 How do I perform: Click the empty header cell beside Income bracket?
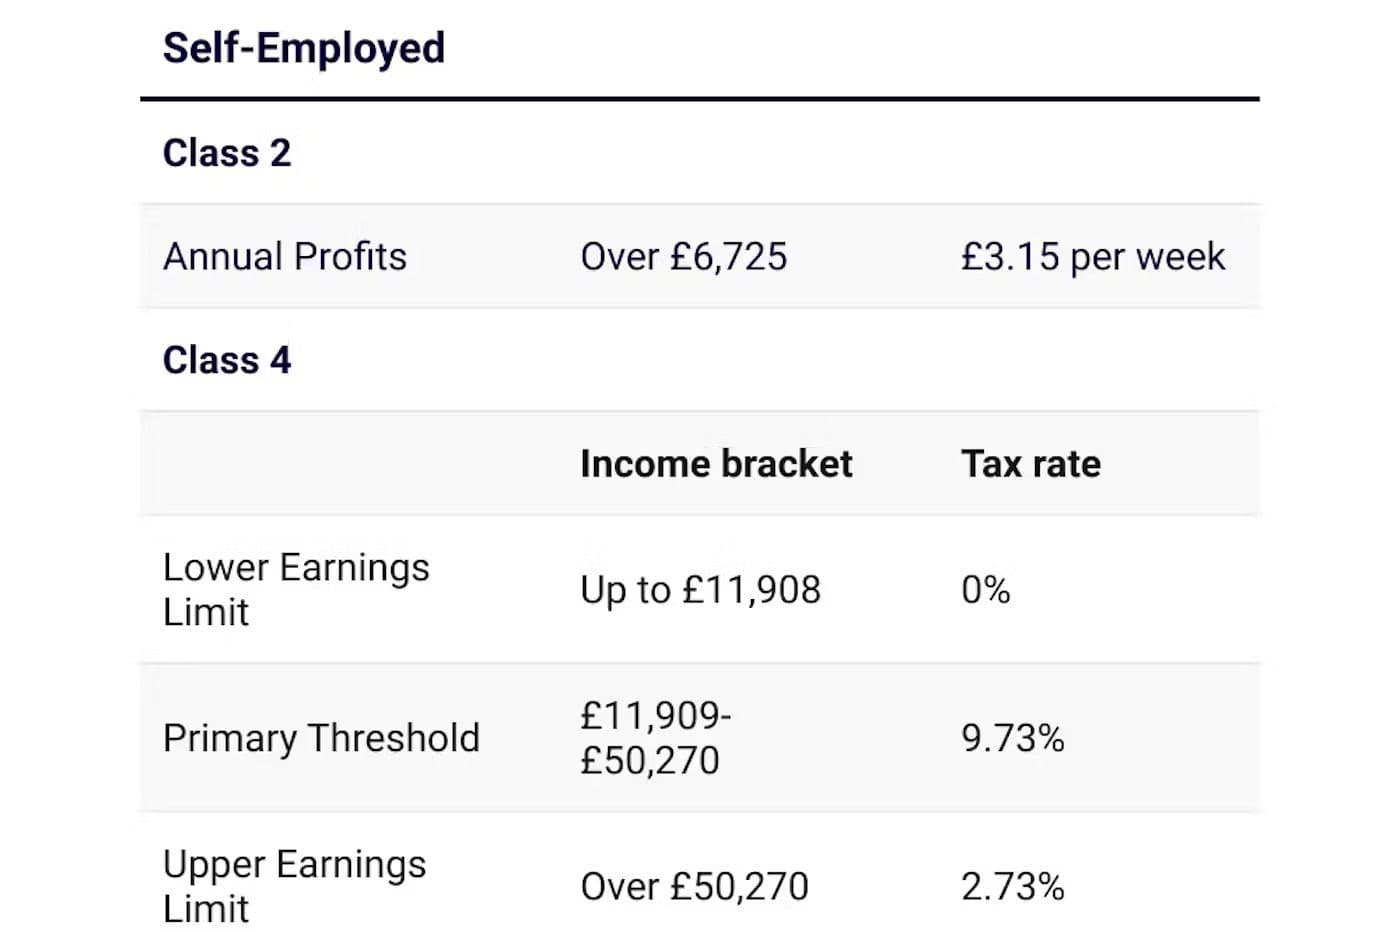click(350, 464)
